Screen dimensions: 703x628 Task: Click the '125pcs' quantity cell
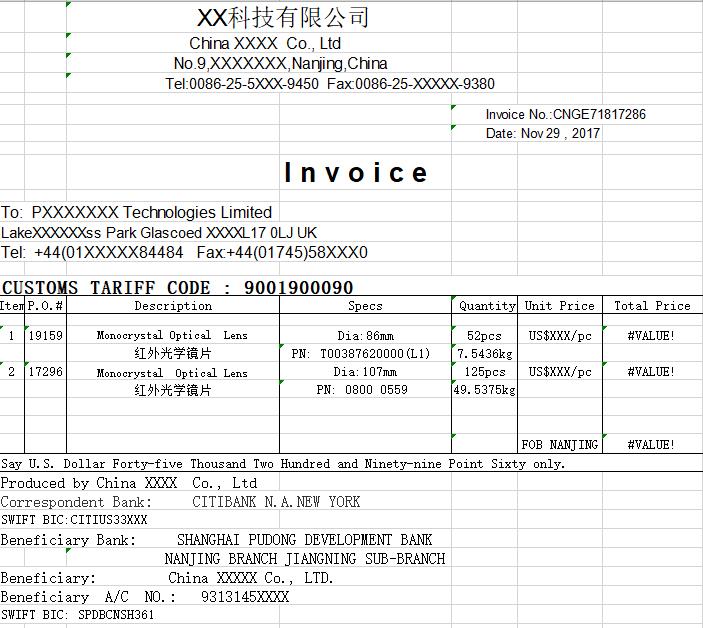pyautogui.click(x=485, y=372)
